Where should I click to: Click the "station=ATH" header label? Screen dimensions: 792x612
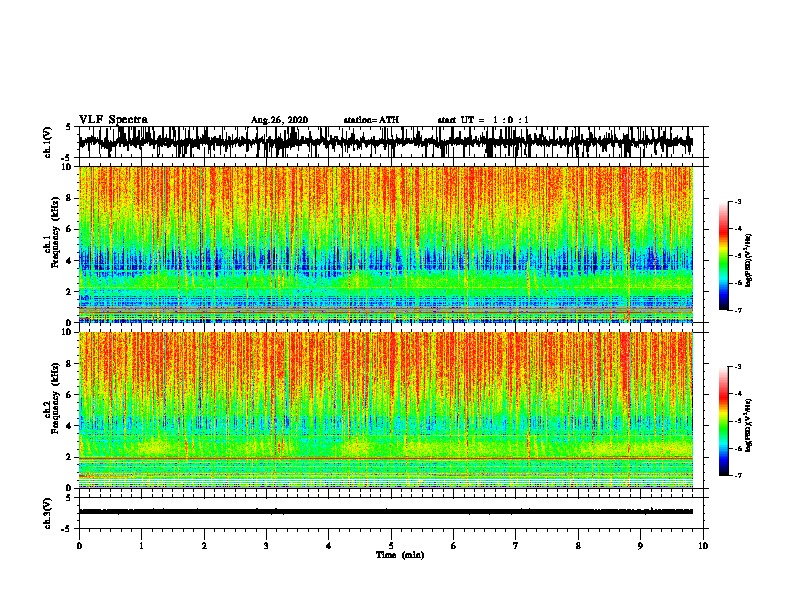pos(371,120)
